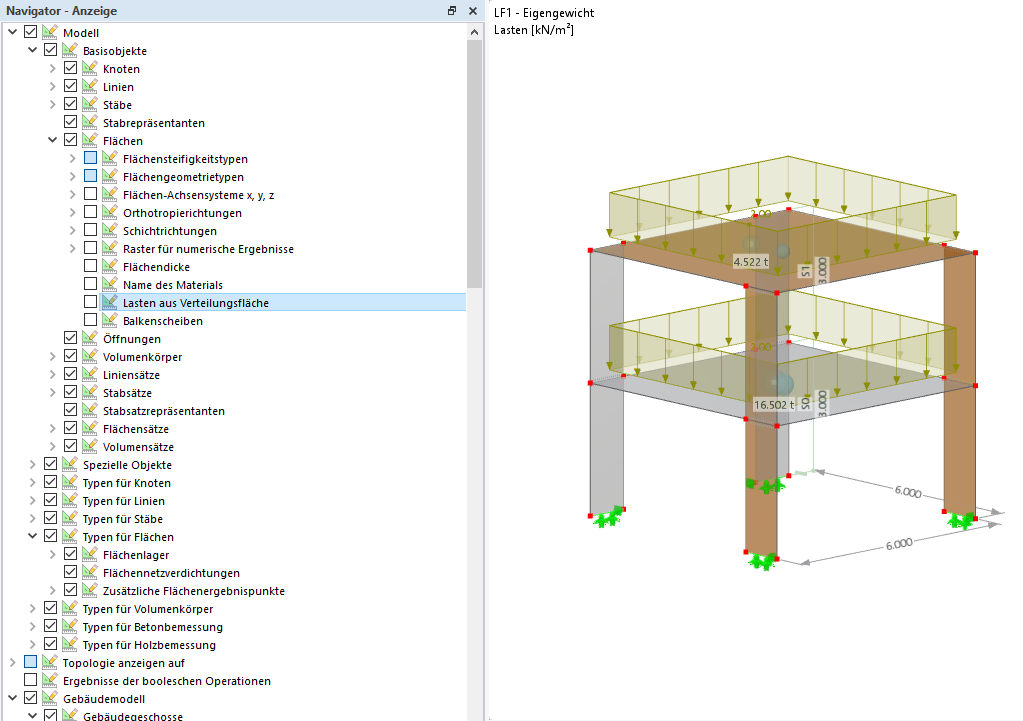1023x721 pixels.
Task: Check Ergebnisse der booleschen Operationen
Action: pyautogui.click(x=31, y=680)
